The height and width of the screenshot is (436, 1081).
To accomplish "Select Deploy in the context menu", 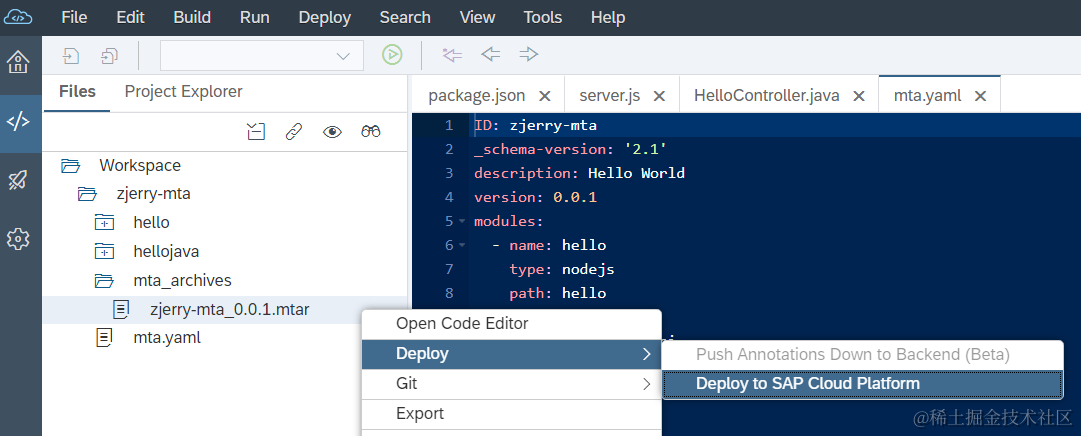I will click(512, 353).
